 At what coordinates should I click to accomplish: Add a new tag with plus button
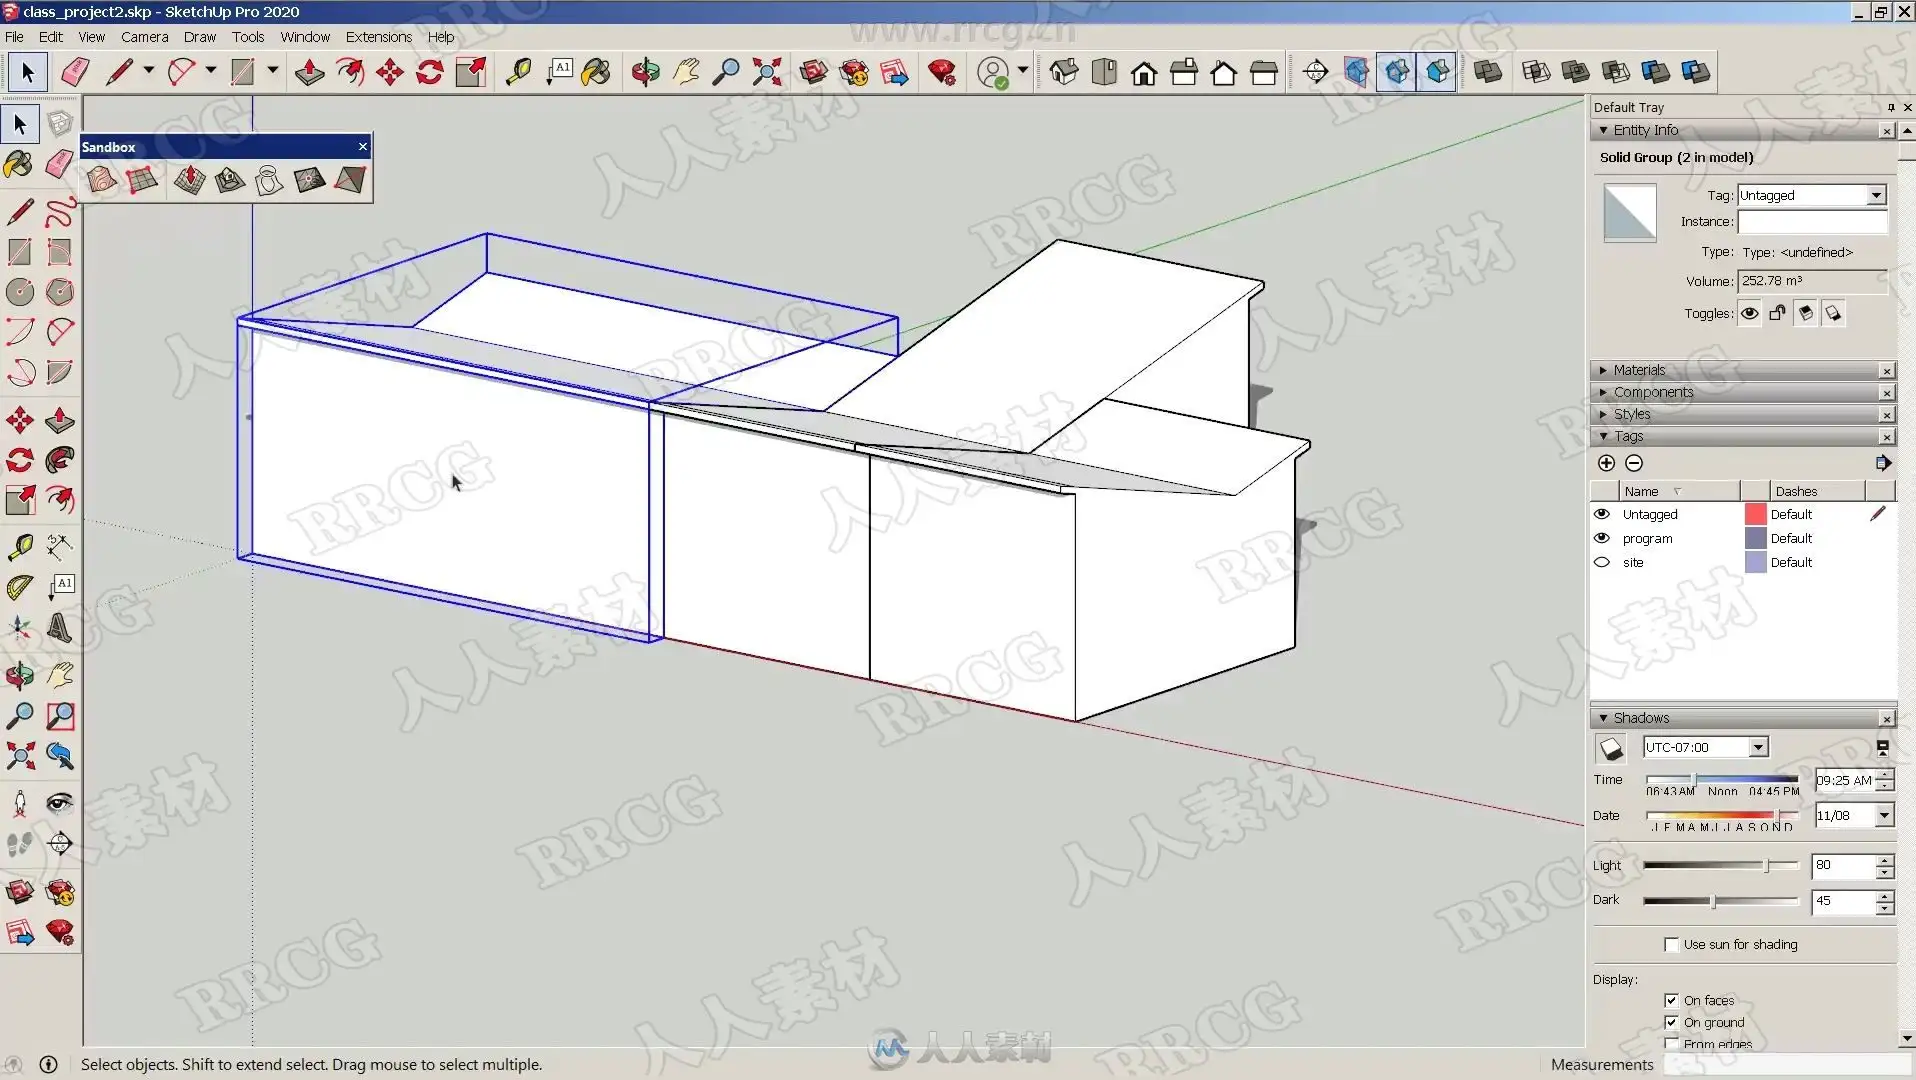(x=1606, y=463)
